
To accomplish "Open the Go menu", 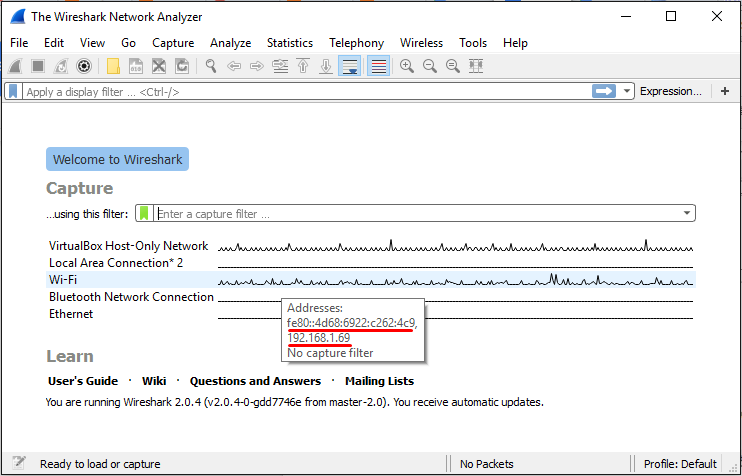I will [x=128, y=43].
